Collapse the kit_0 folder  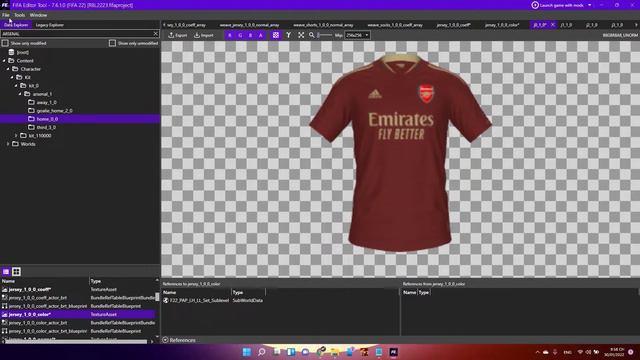(x=16, y=86)
